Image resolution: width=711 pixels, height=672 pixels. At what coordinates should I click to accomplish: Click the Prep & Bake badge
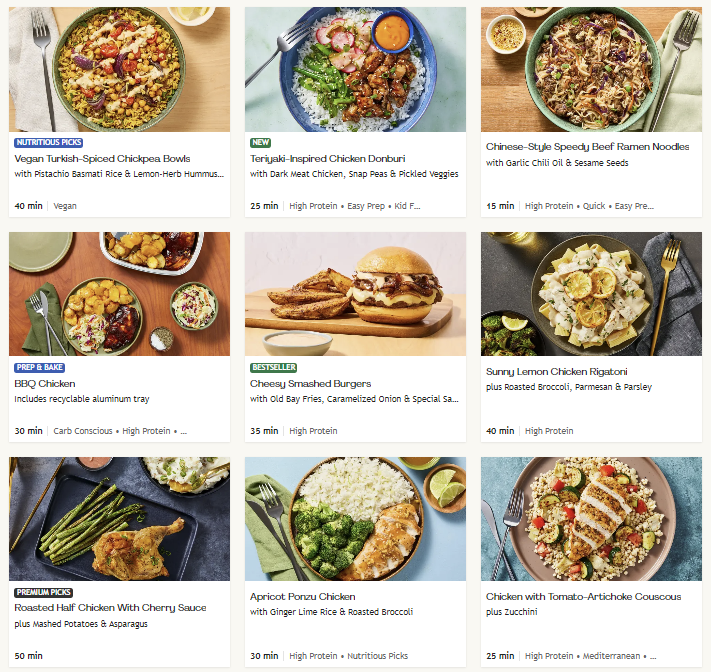(40, 368)
